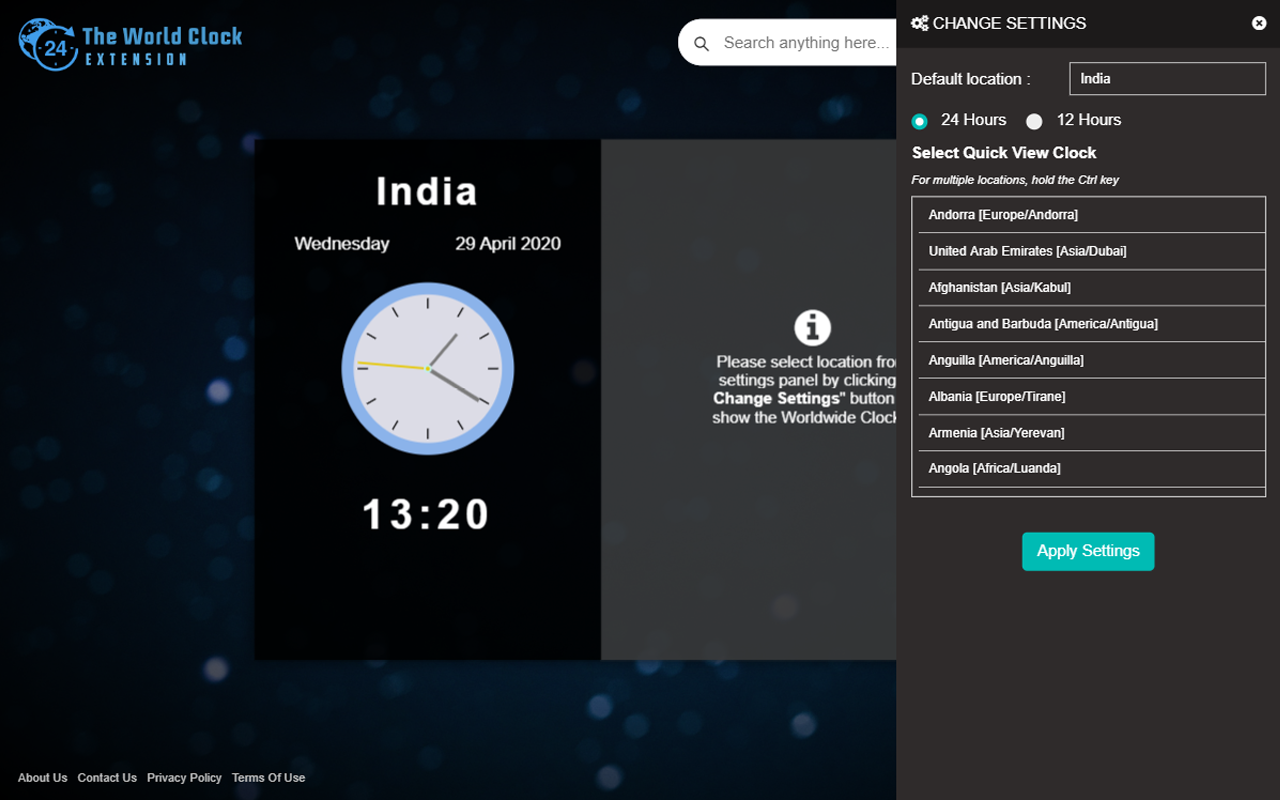
Task: Click the Select Quick View Clock heading
Action: [x=1004, y=153]
